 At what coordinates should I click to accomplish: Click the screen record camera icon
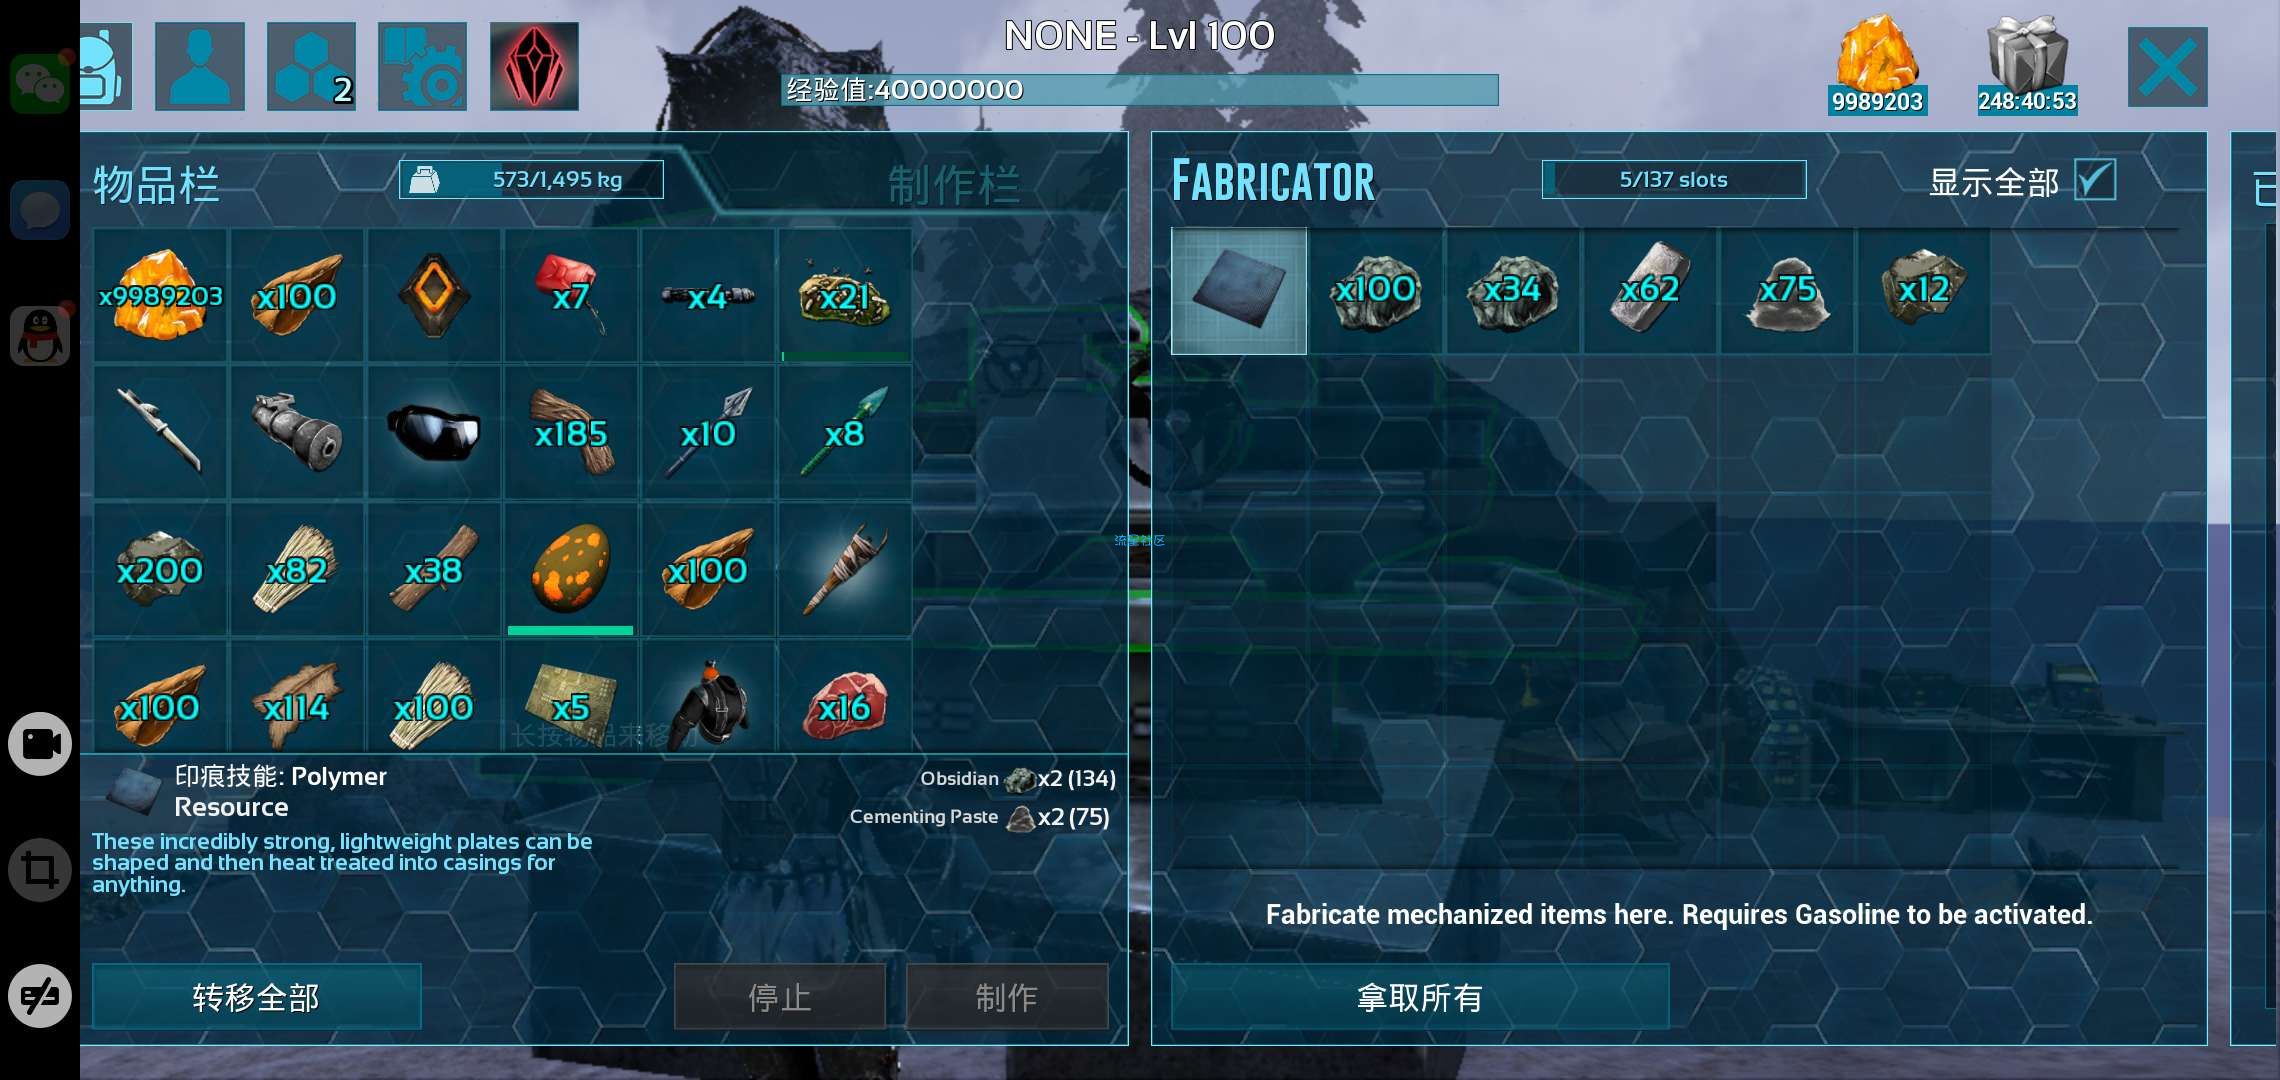40,744
